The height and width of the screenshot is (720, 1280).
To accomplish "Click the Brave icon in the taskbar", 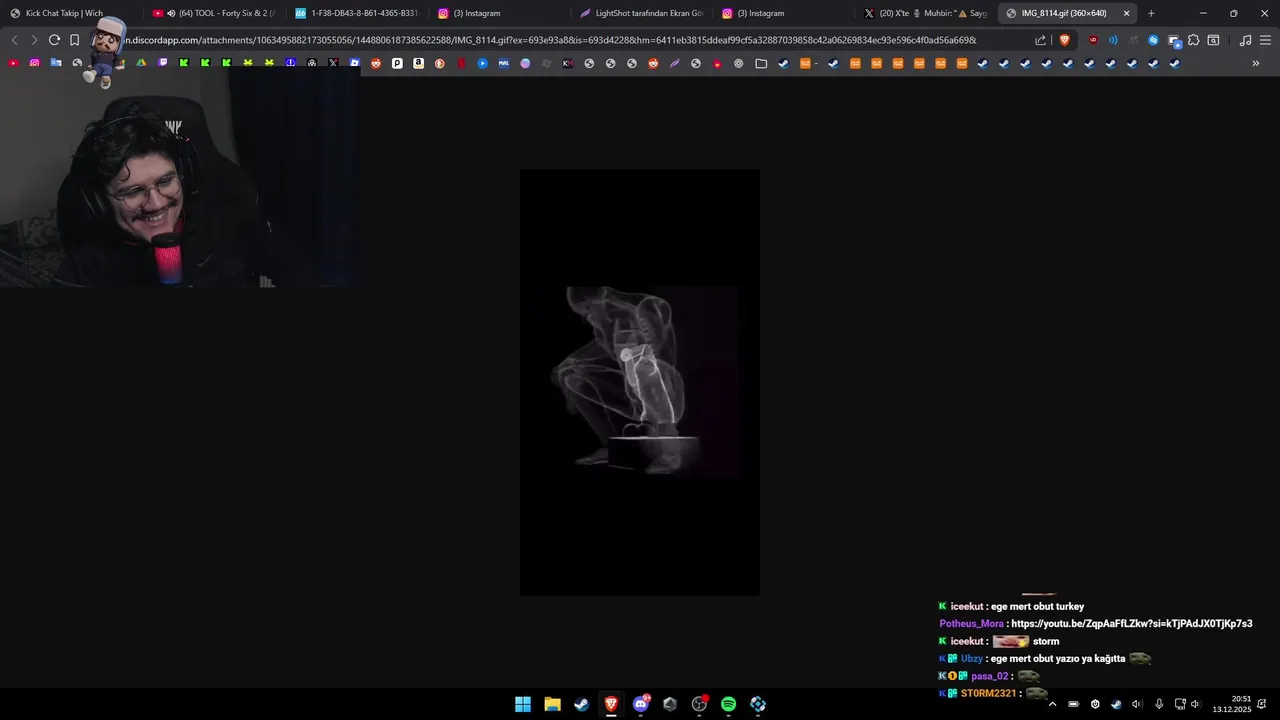I will [x=611, y=704].
